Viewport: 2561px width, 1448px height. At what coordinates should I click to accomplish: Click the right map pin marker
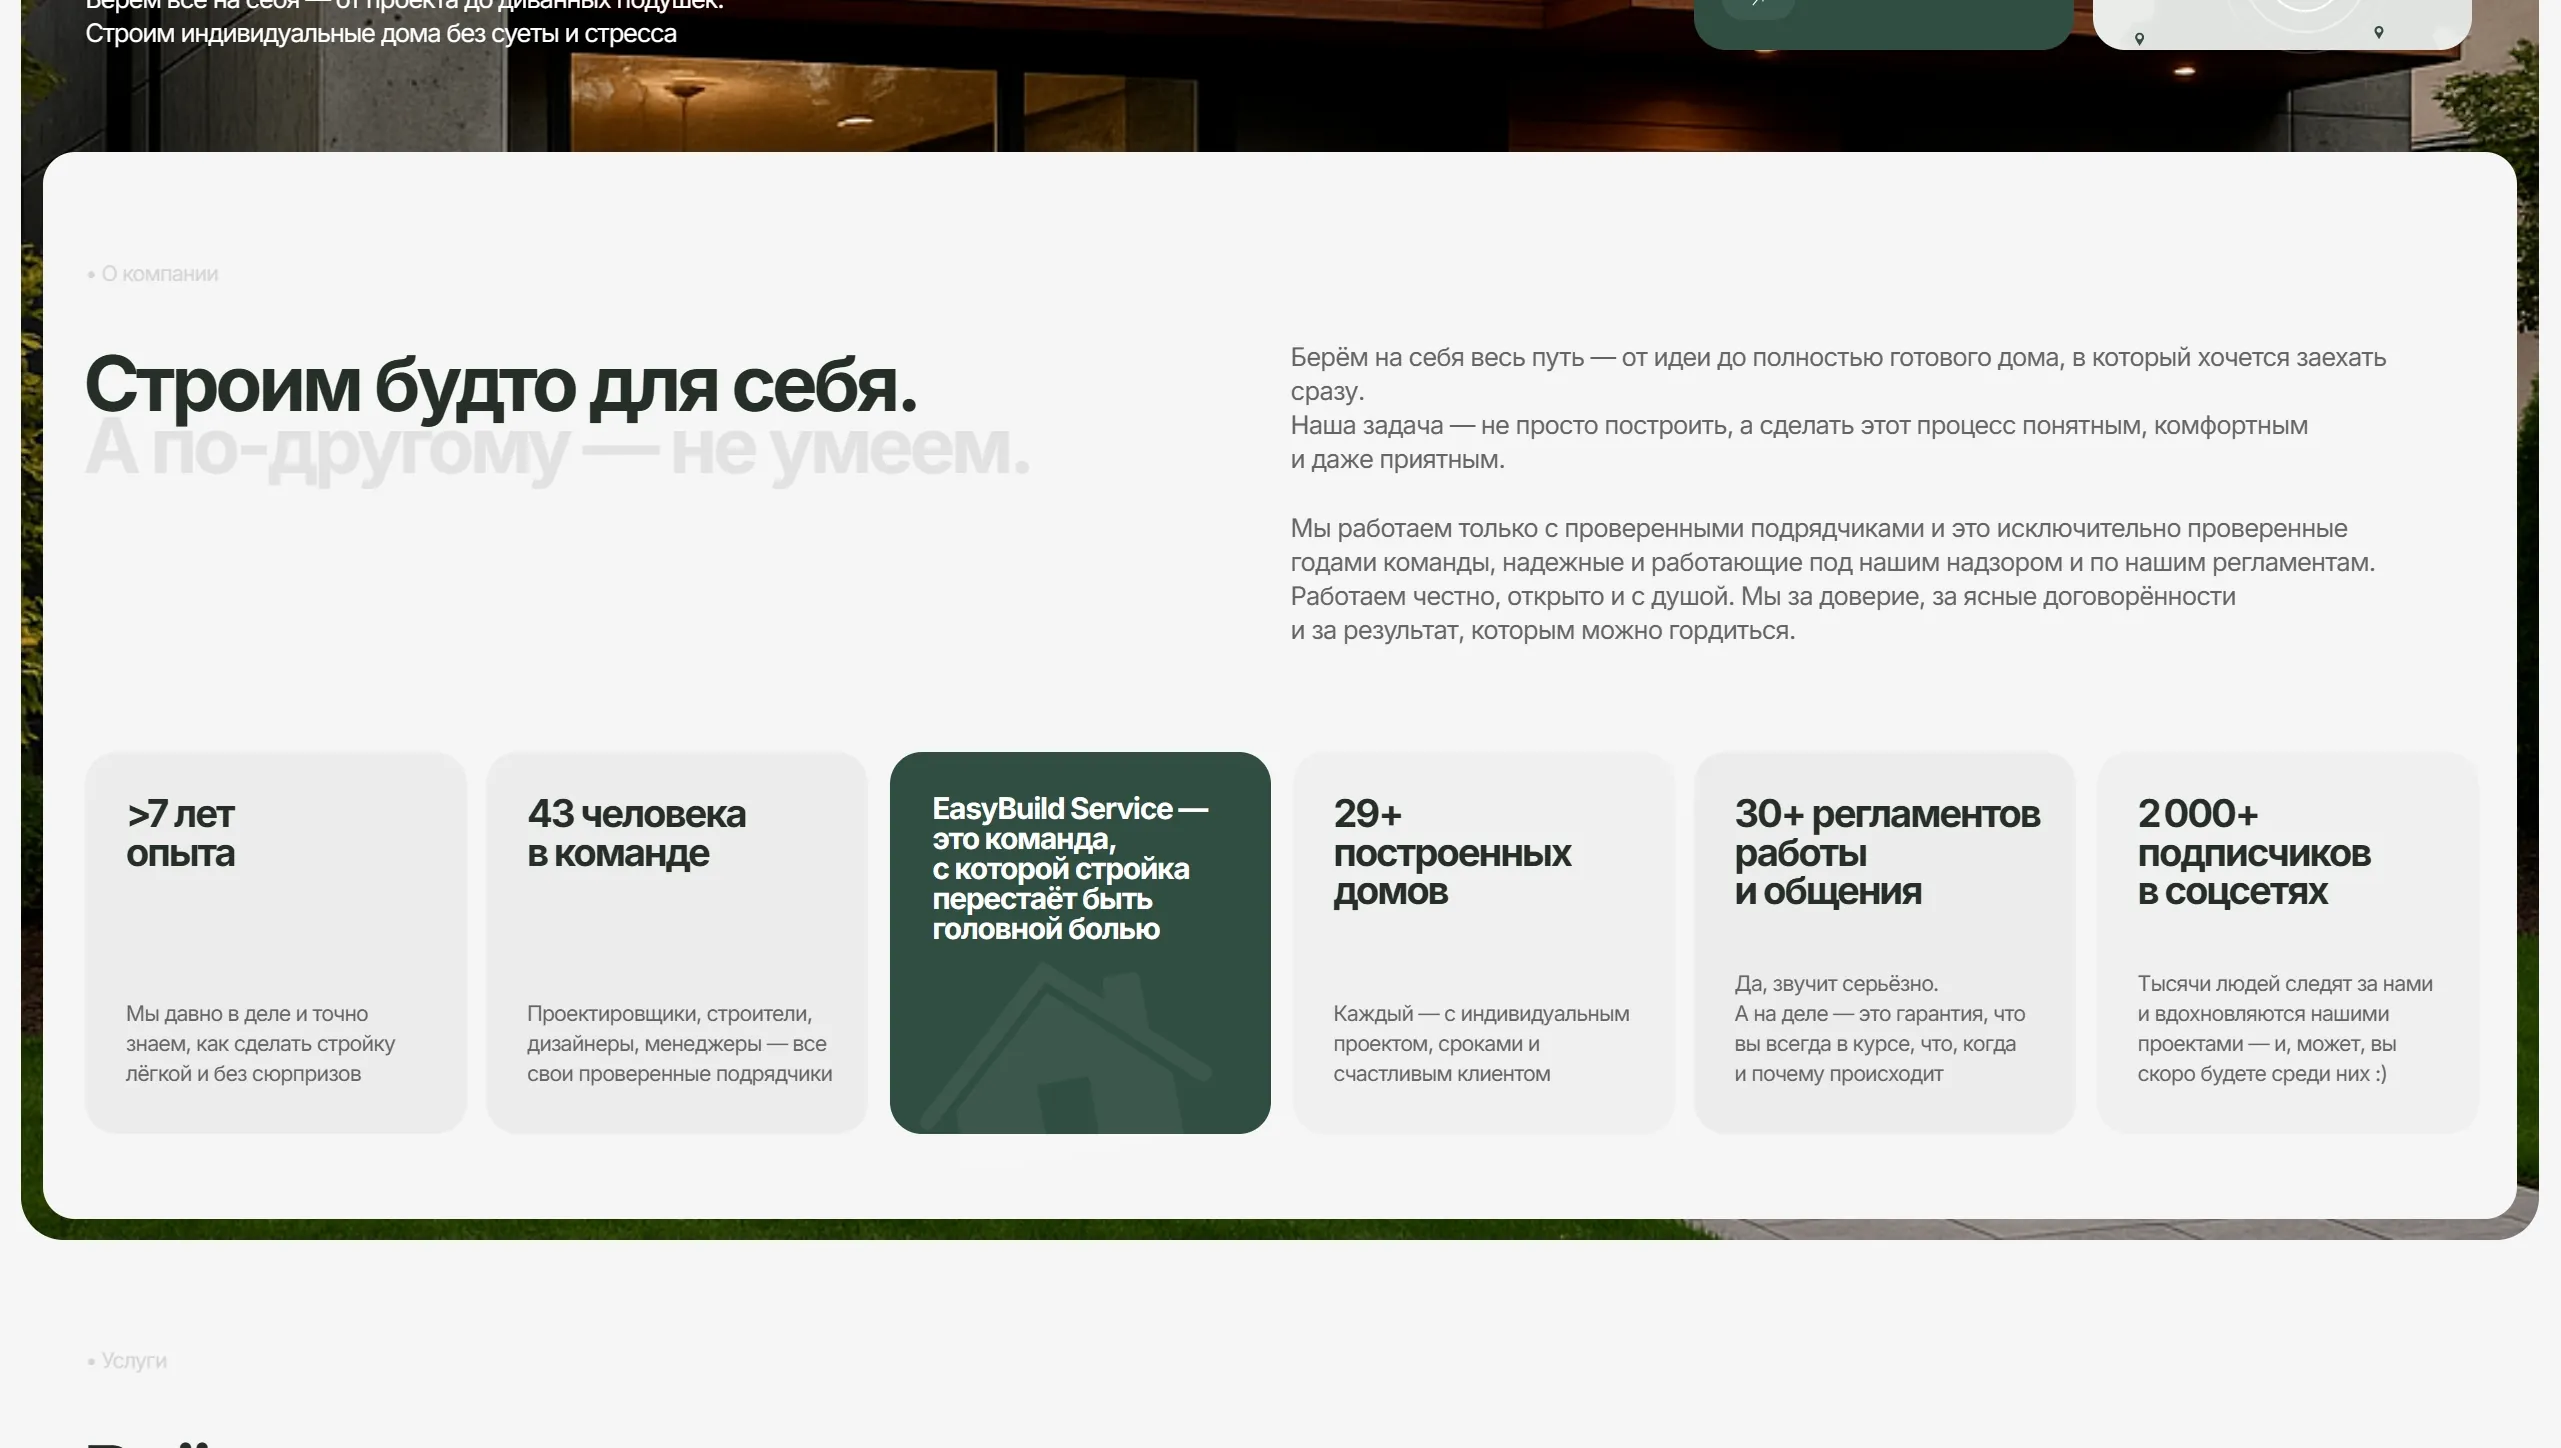point(2378,32)
